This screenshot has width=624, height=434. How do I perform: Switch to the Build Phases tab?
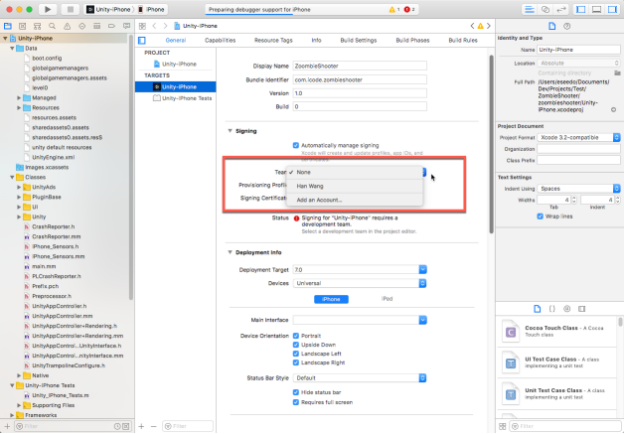pyautogui.click(x=412, y=41)
